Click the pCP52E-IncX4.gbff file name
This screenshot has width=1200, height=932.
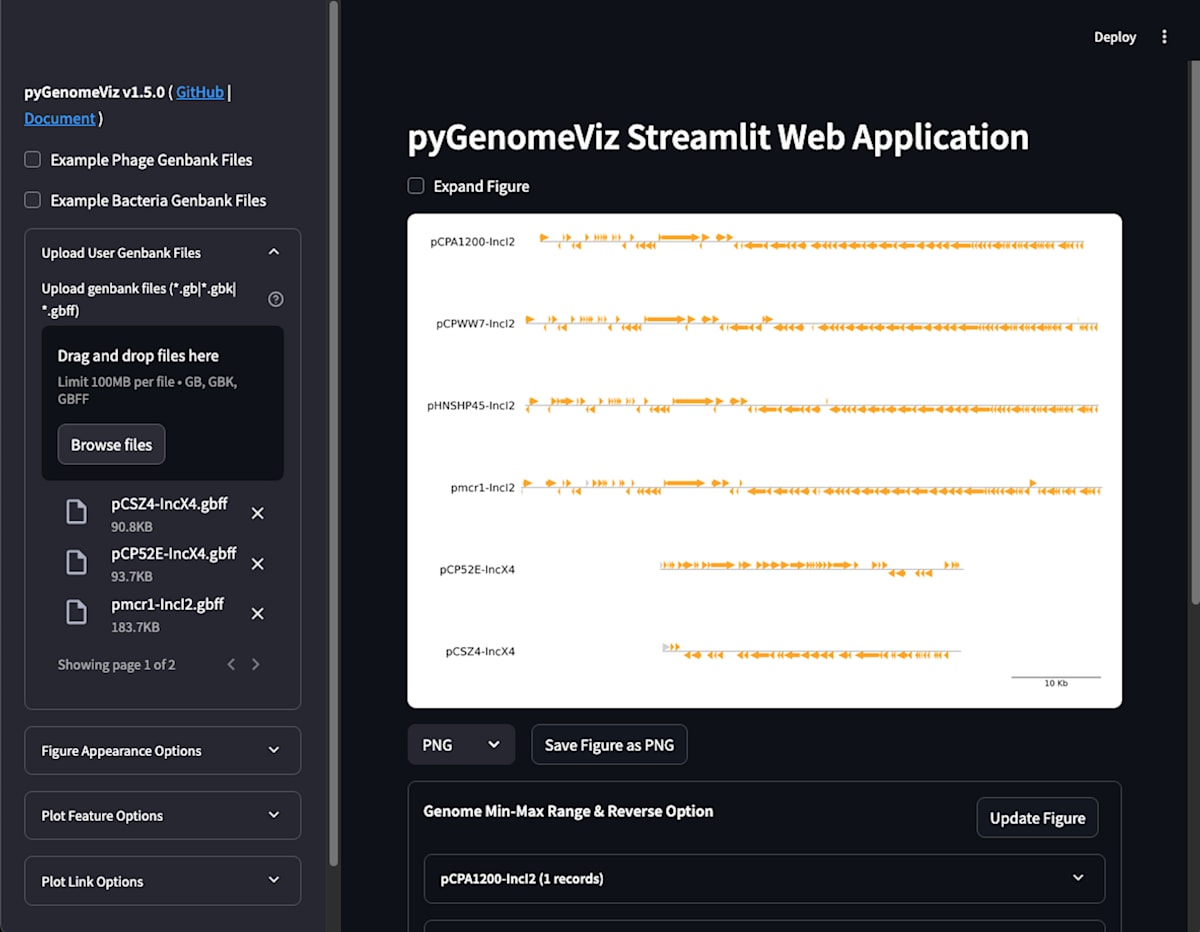click(173, 554)
